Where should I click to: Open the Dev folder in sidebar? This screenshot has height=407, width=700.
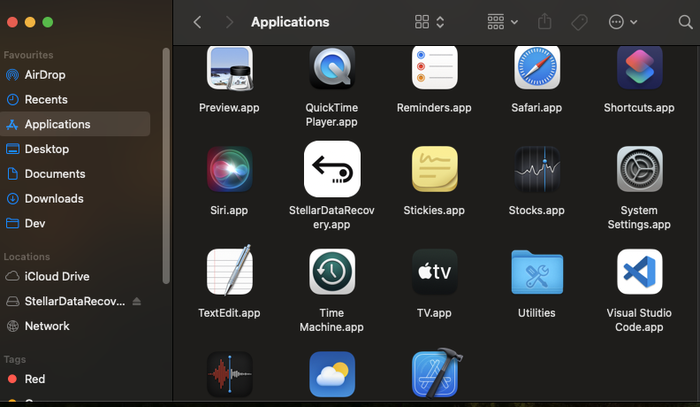(75, 223)
